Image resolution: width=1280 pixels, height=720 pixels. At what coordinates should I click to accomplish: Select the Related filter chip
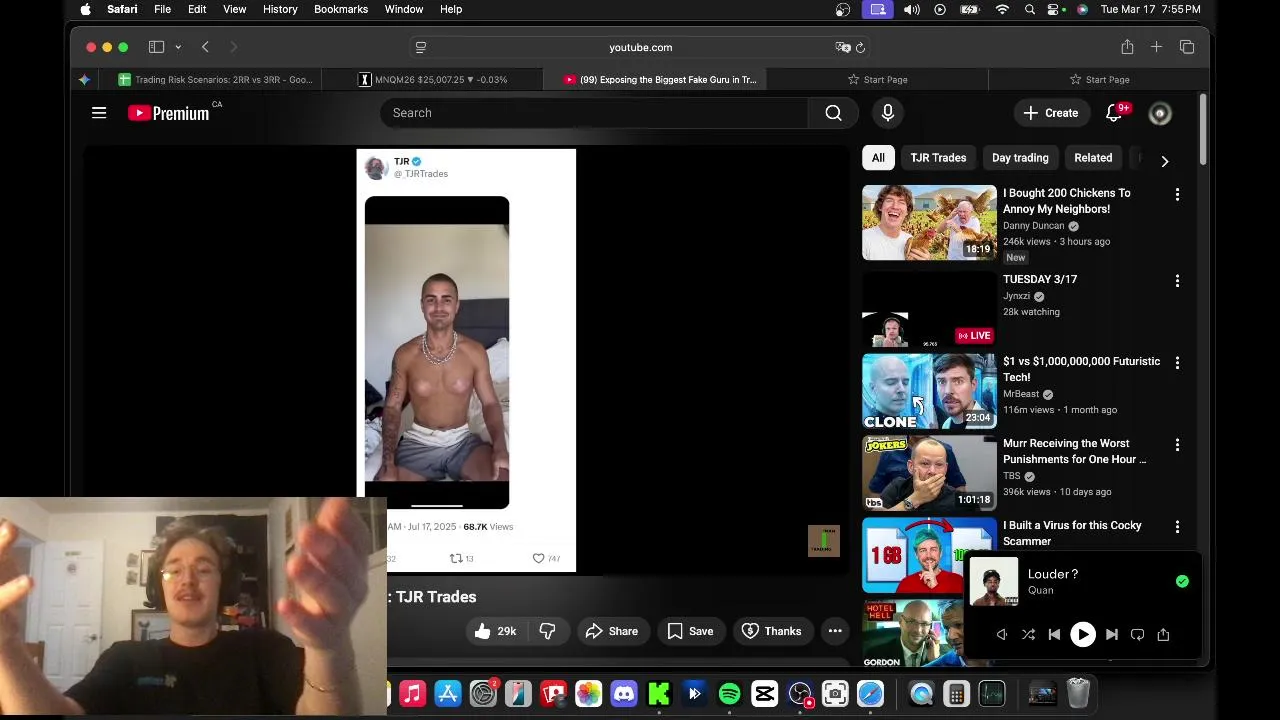[x=1093, y=158]
